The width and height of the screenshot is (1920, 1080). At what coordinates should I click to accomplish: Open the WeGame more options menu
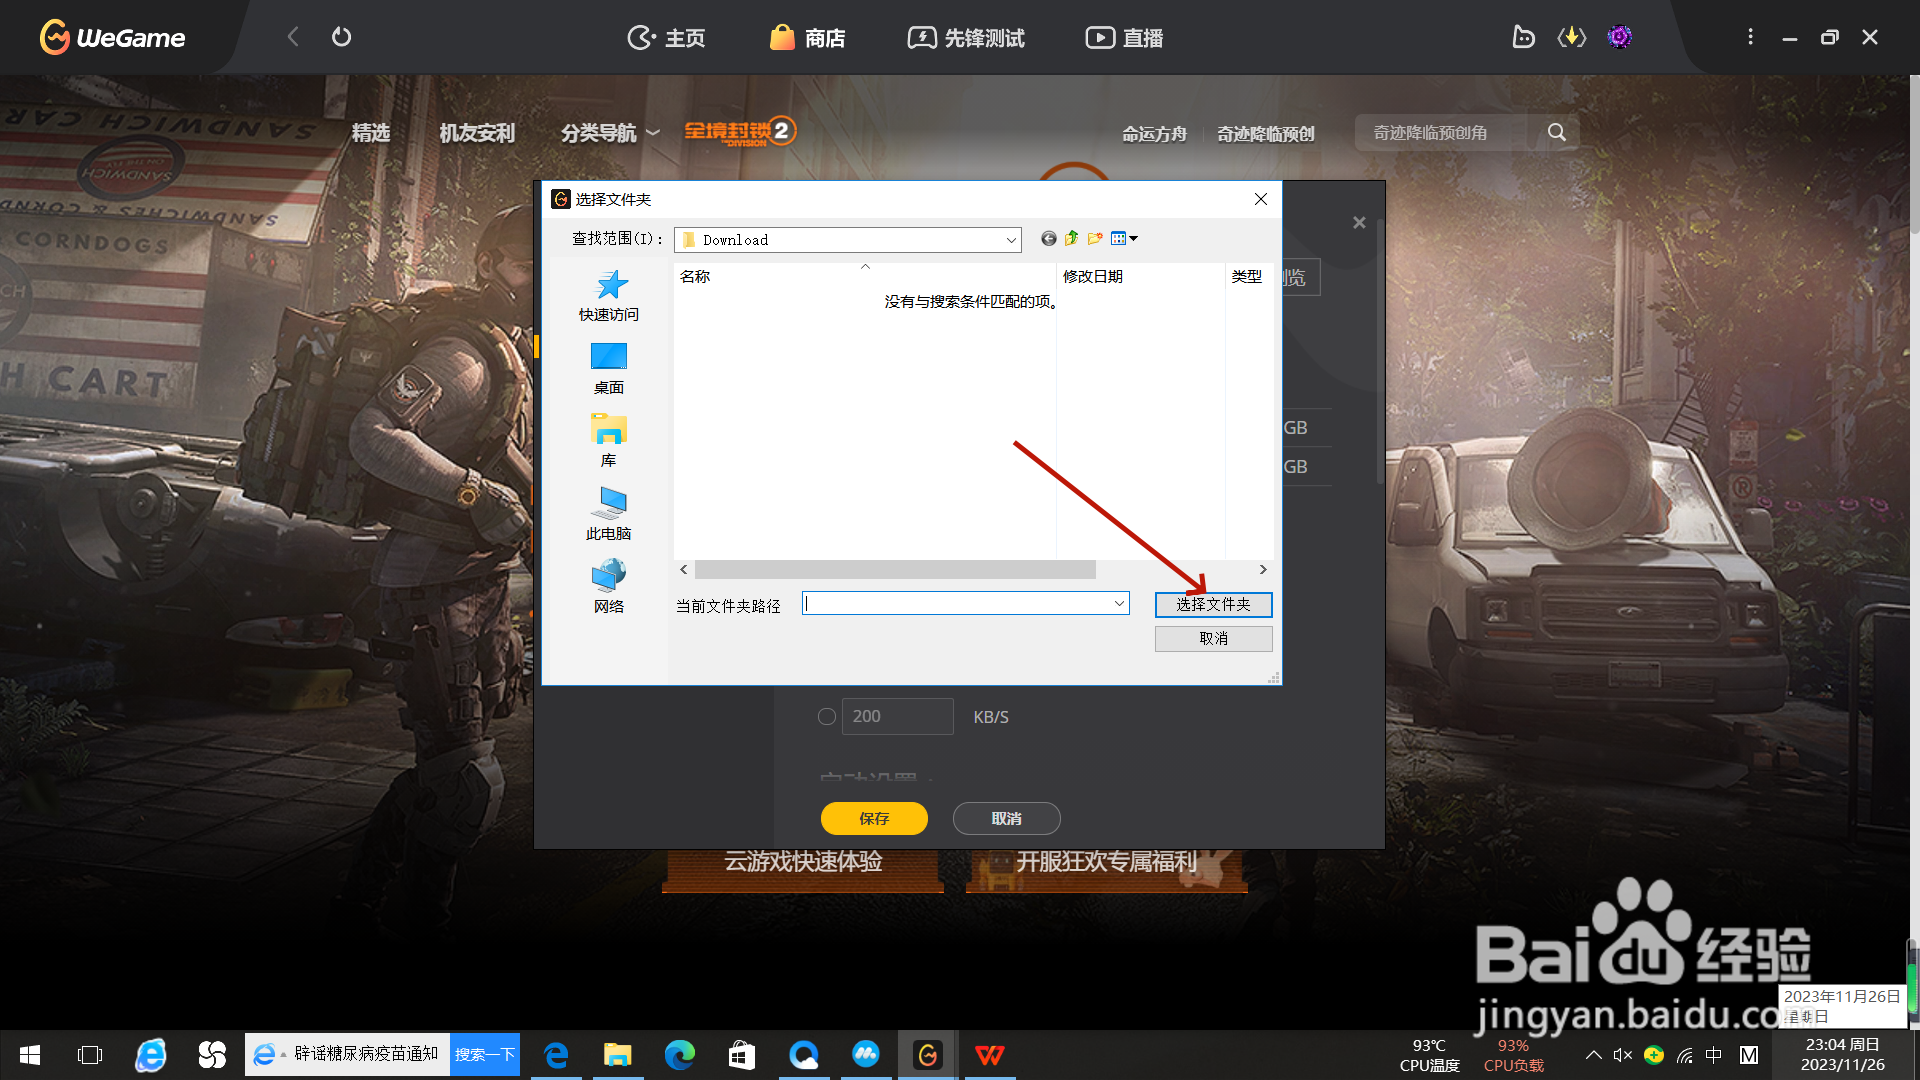point(1750,37)
